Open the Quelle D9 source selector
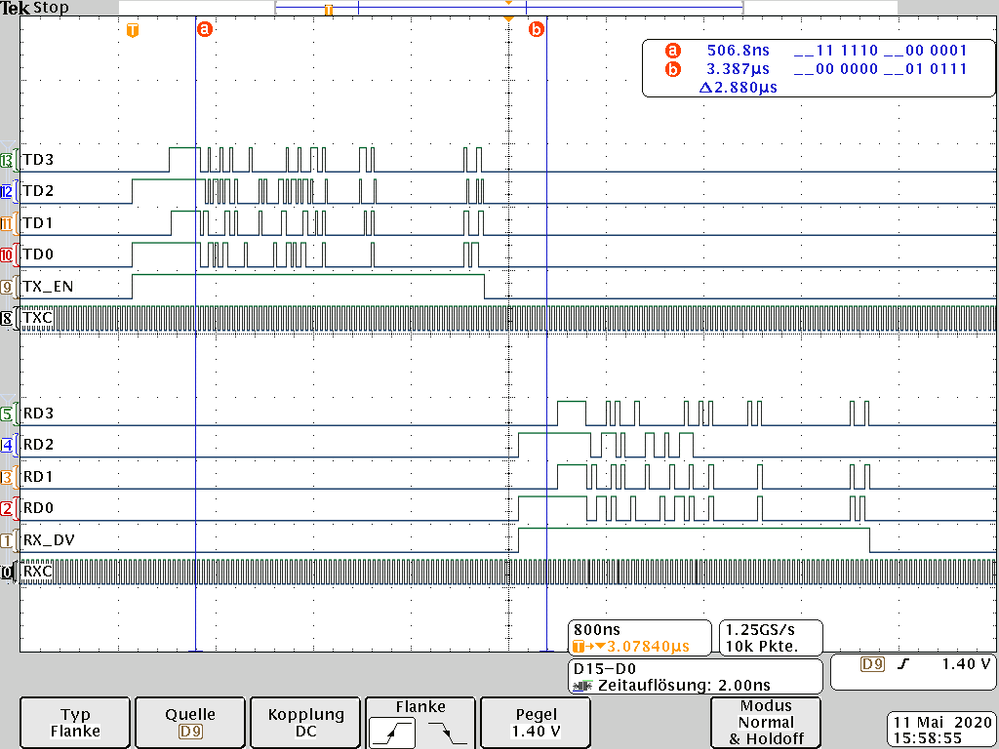Screen dimensions: 999x749 click(x=189, y=722)
